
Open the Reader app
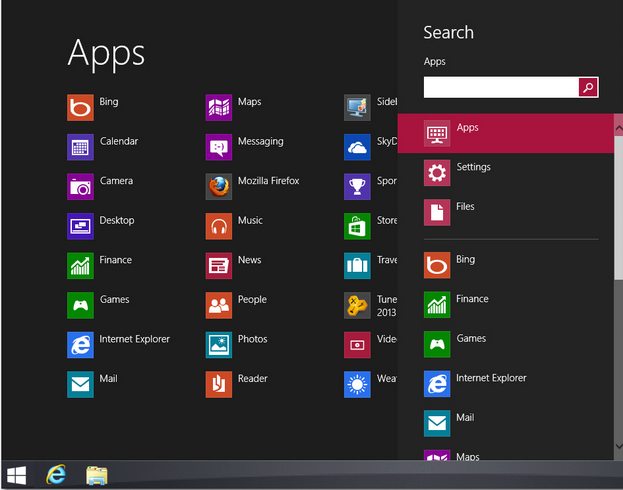click(219, 384)
